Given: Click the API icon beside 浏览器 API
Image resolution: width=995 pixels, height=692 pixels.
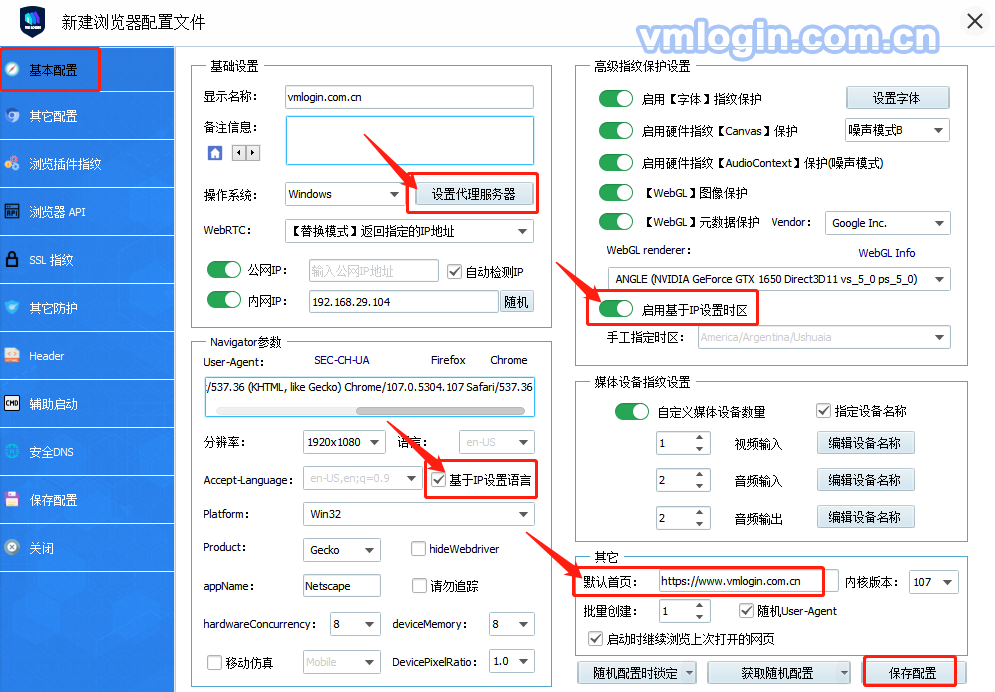Looking at the screenshot, I should pyautogui.click(x=12, y=211).
